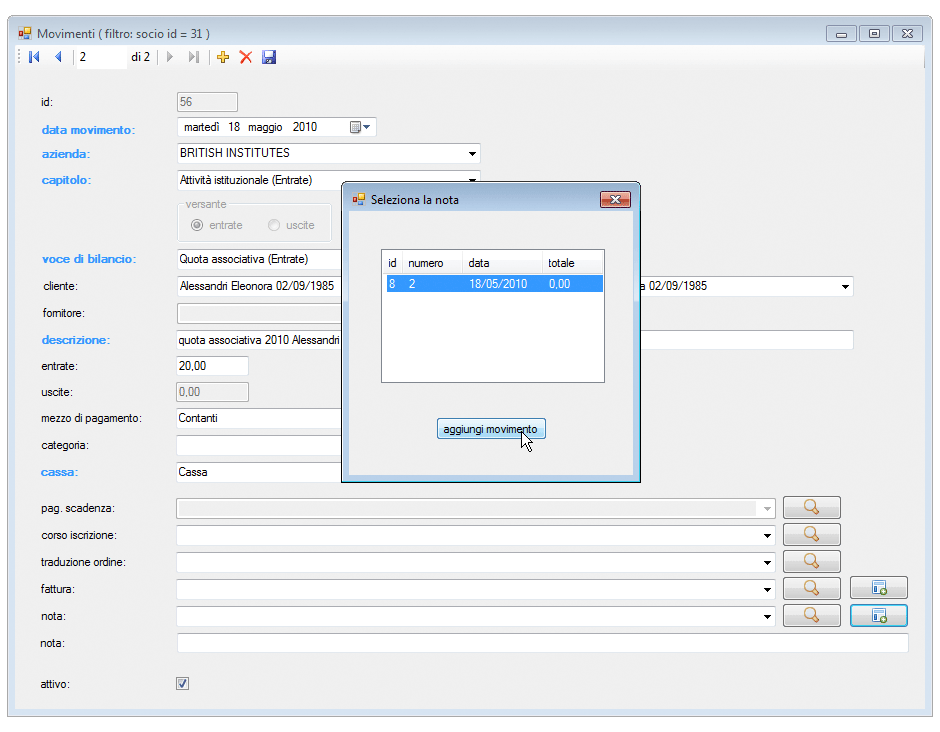Search pag. scadenza with magnifier button
The width and height of the screenshot is (940, 732).
[812, 508]
